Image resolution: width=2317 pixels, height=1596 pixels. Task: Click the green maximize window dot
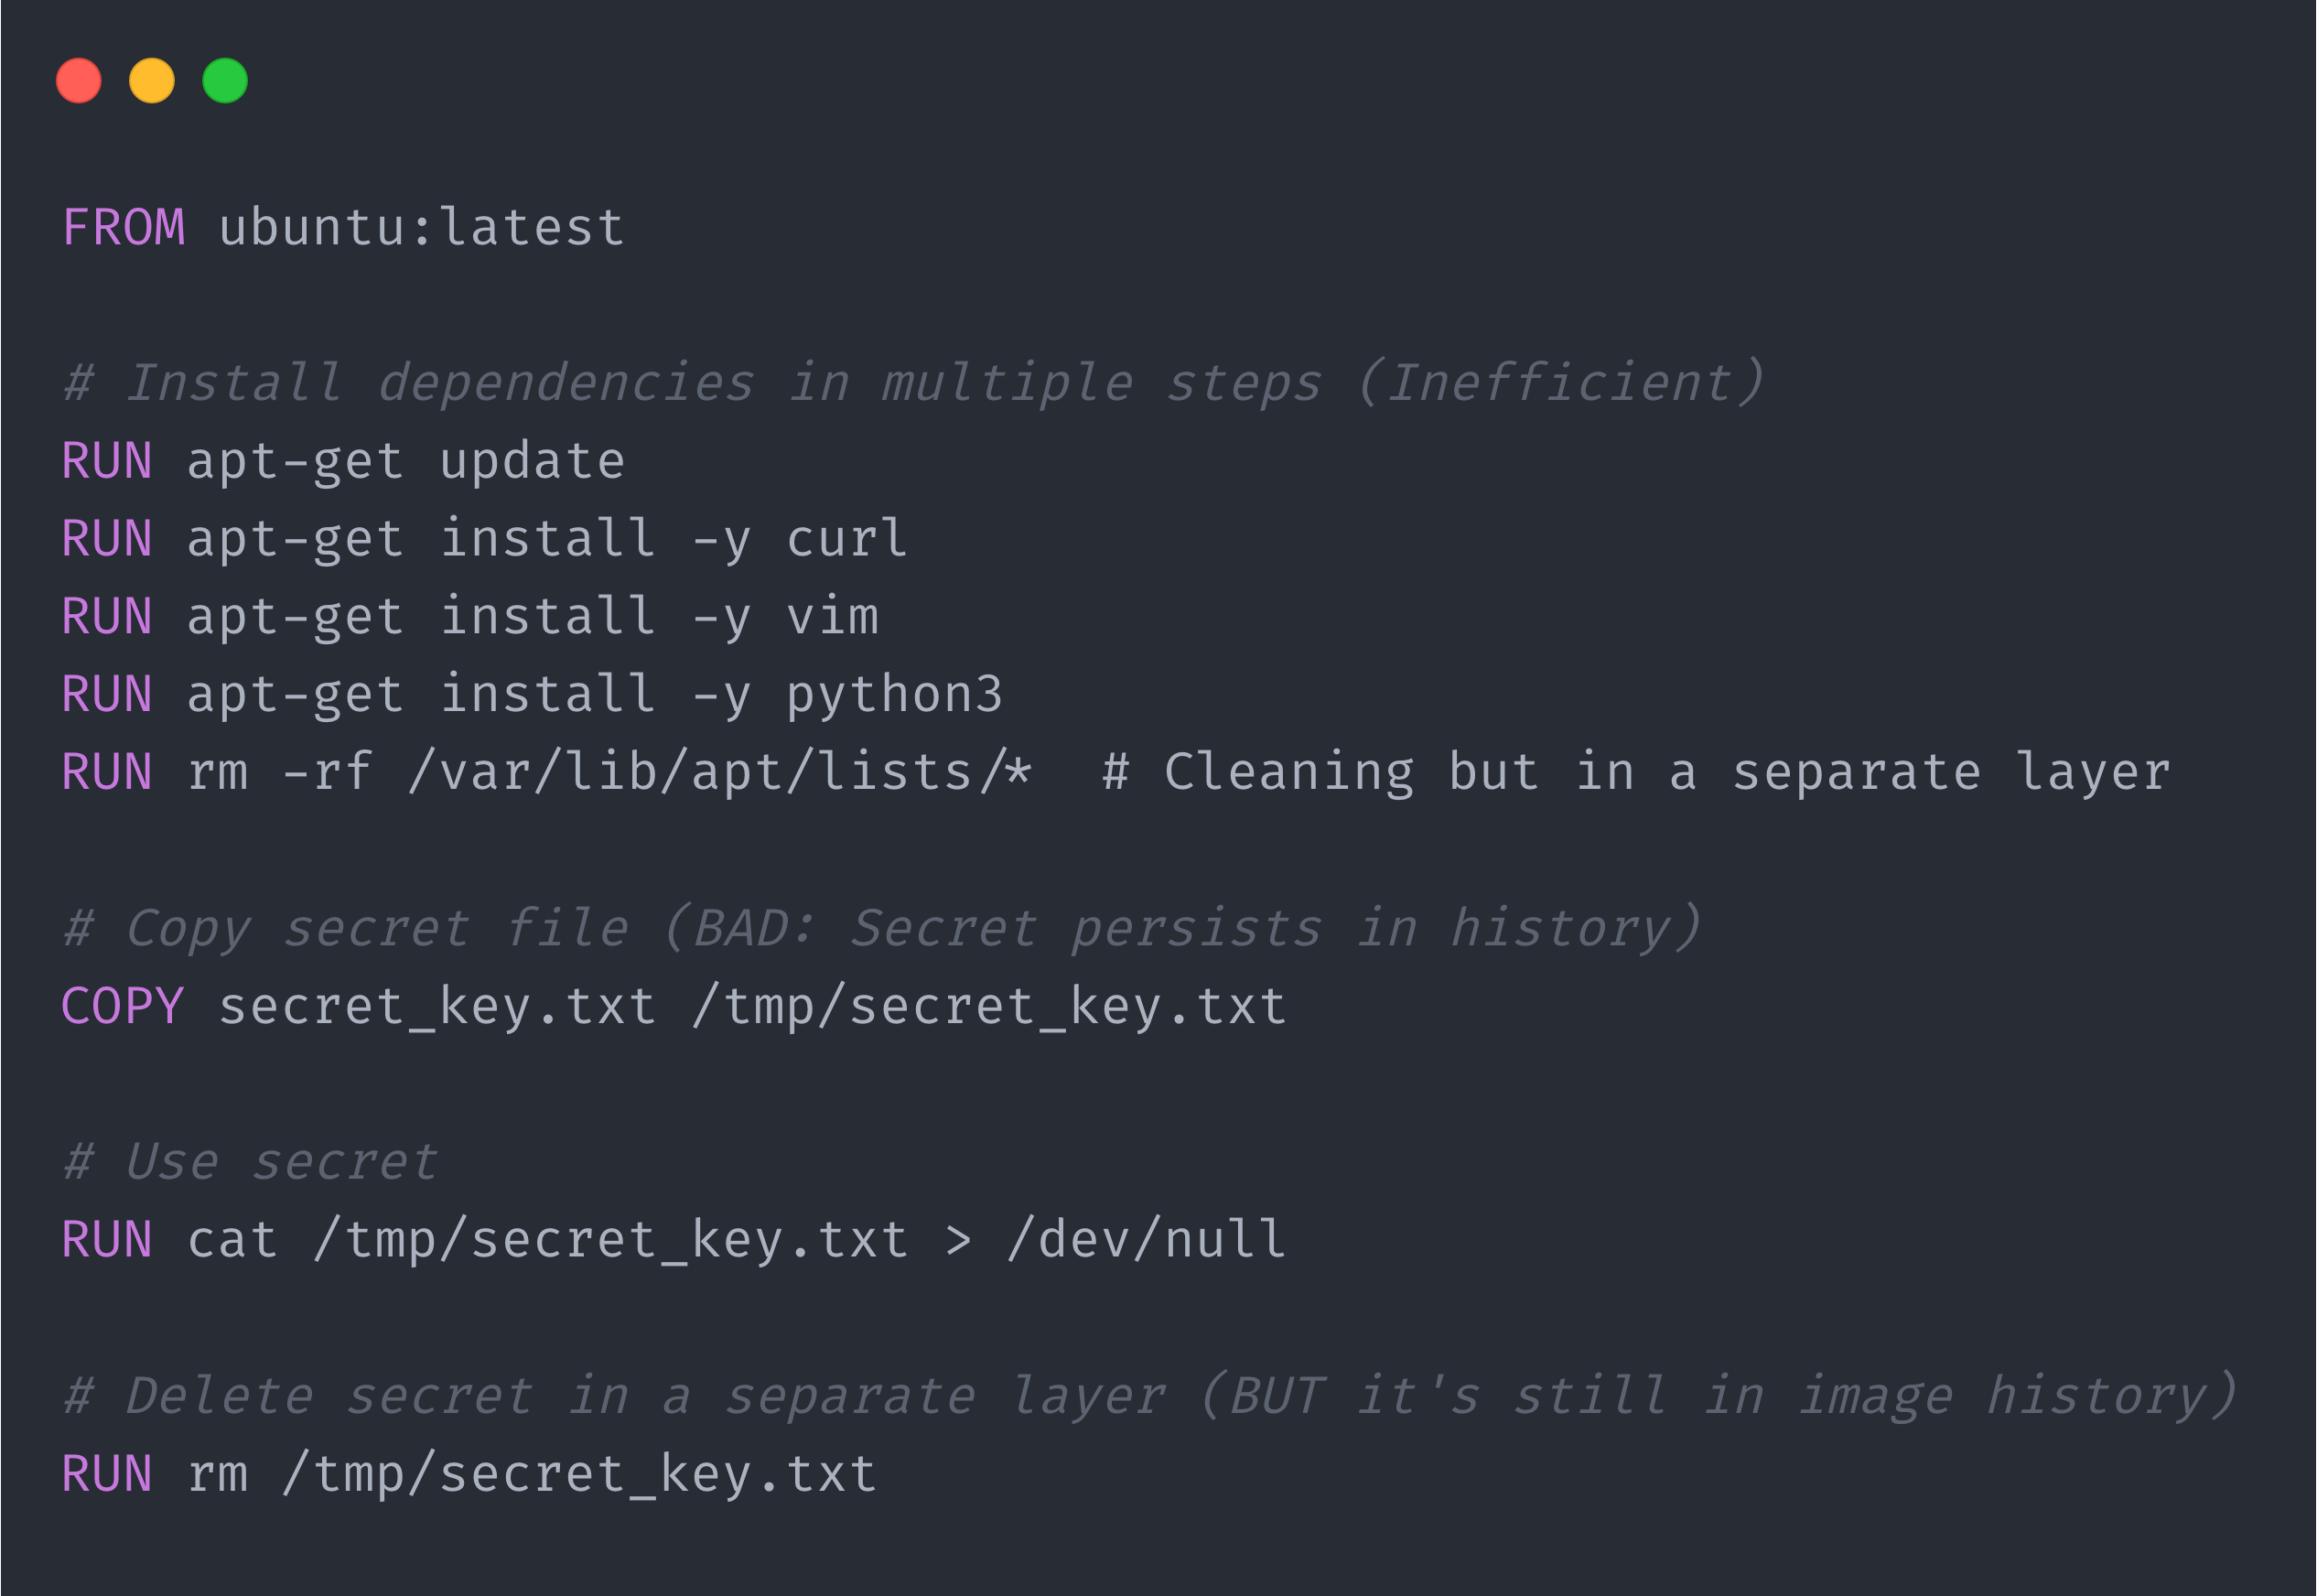tap(225, 81)
